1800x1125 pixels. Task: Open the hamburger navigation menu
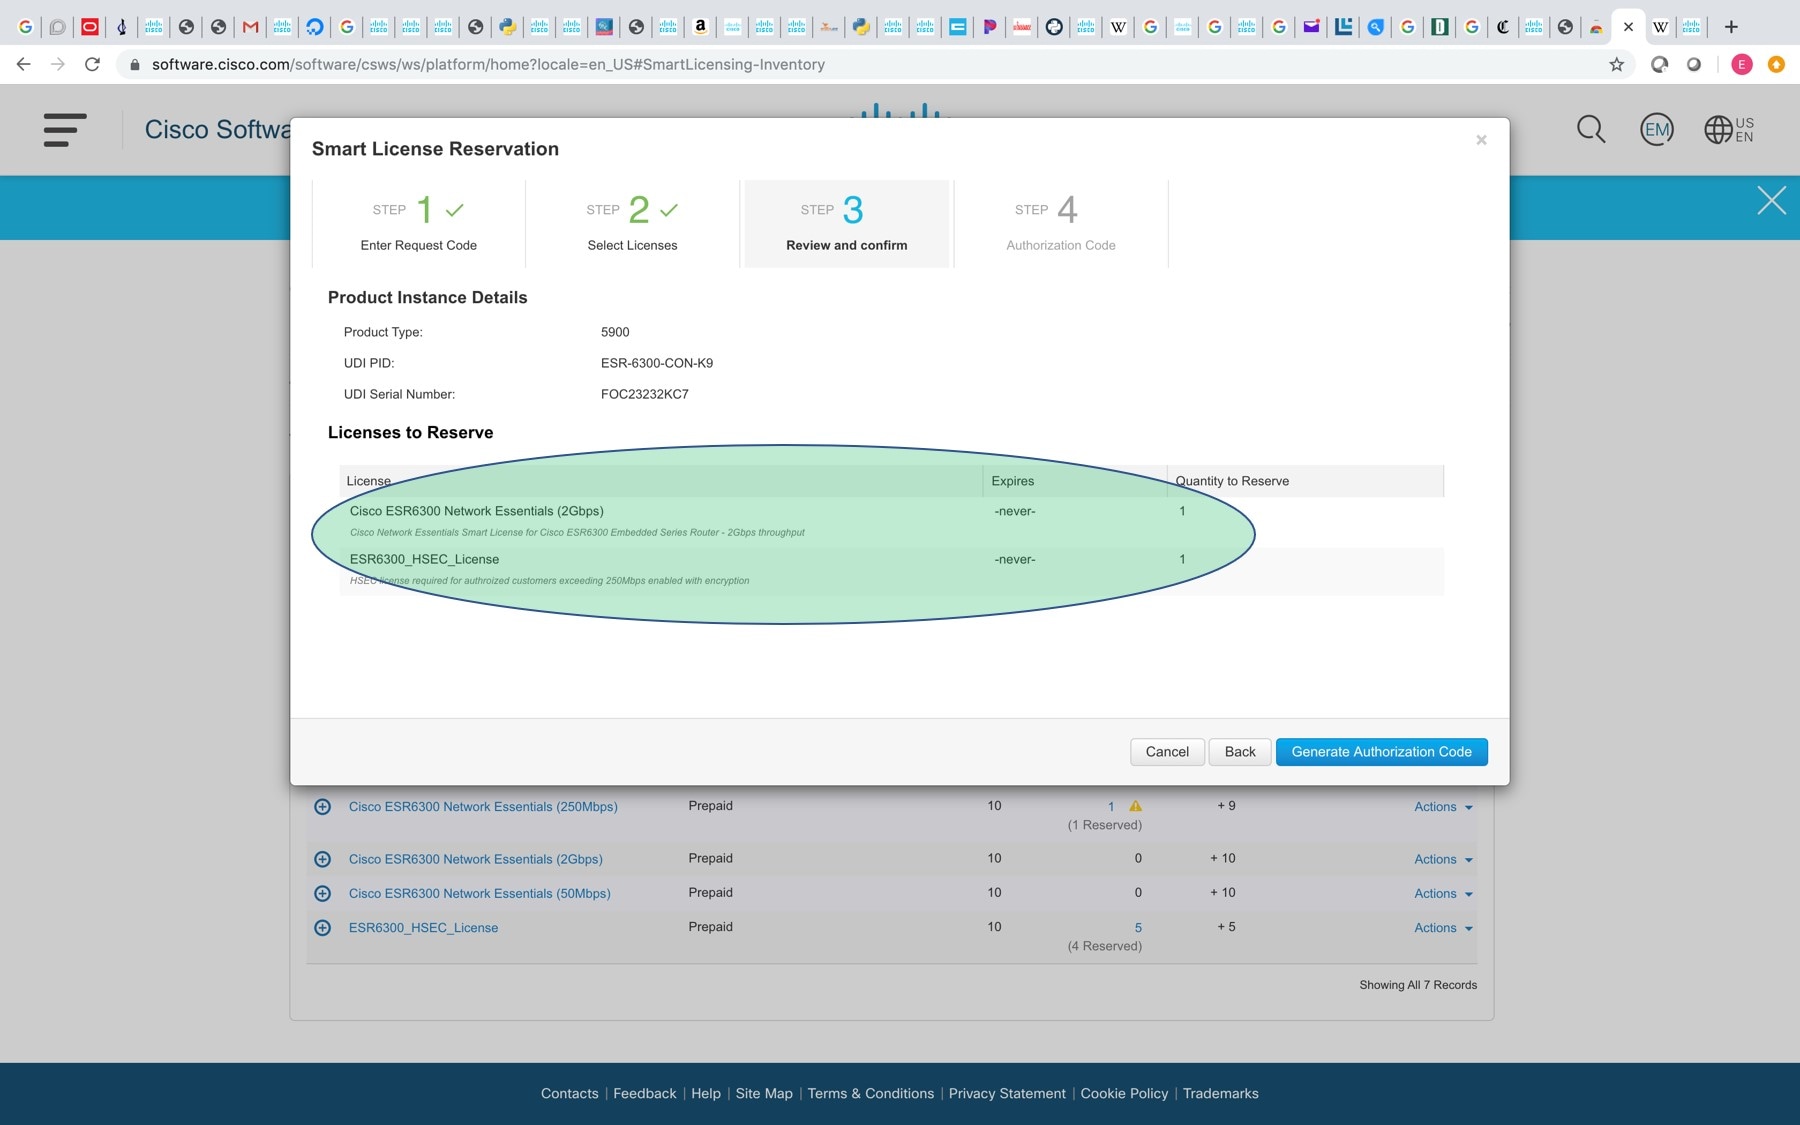(65, 130)
